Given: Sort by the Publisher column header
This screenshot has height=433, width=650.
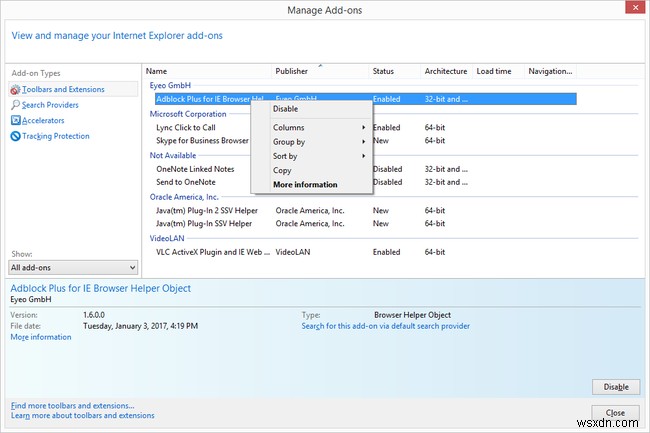Looking at the screenshot, I should click(320, 71).
